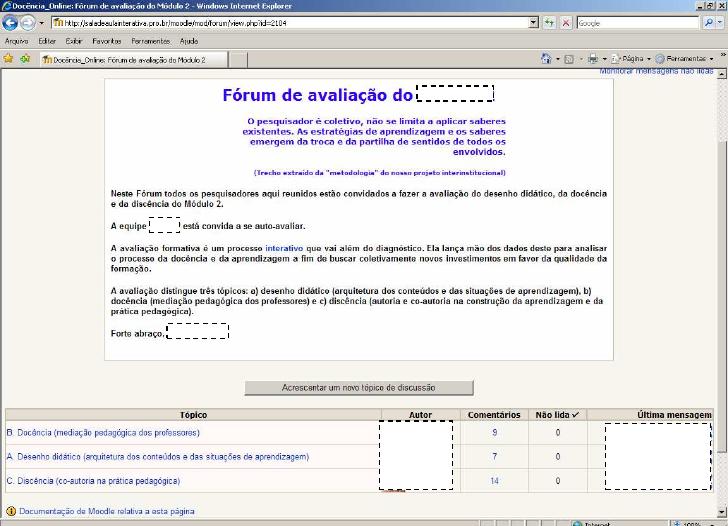Click the vertical scrollbar on the right

[721, 300]
